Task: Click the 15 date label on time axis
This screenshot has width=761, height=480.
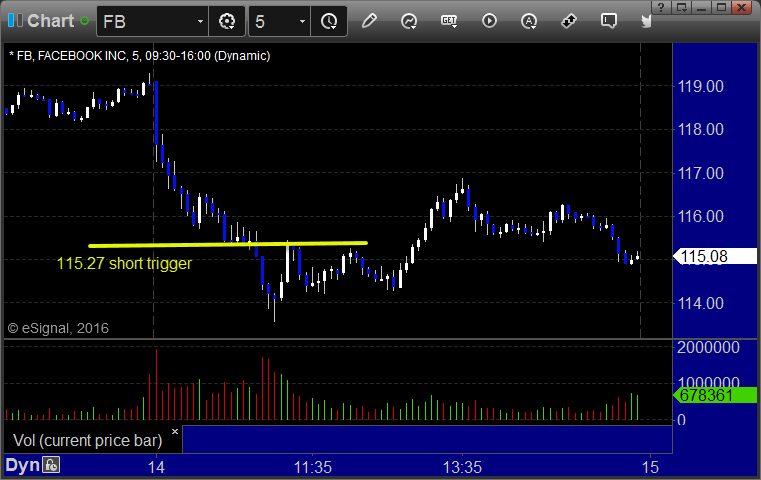Action: tap(650, 467)
